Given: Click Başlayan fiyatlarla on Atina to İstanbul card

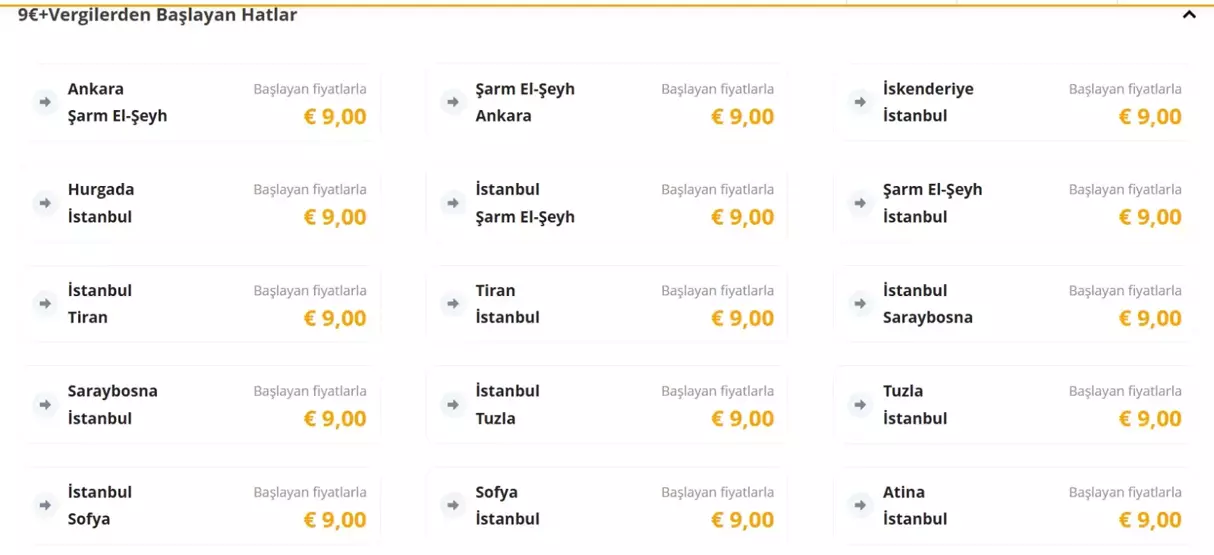Looking at the screenshot, I should click(1125, 492).
